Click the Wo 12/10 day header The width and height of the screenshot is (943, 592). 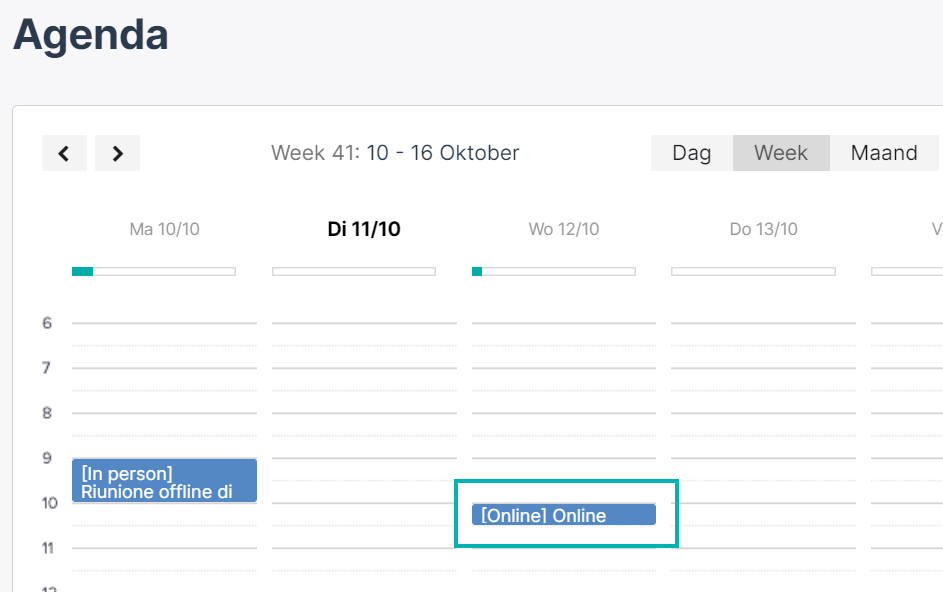(564, 229)
